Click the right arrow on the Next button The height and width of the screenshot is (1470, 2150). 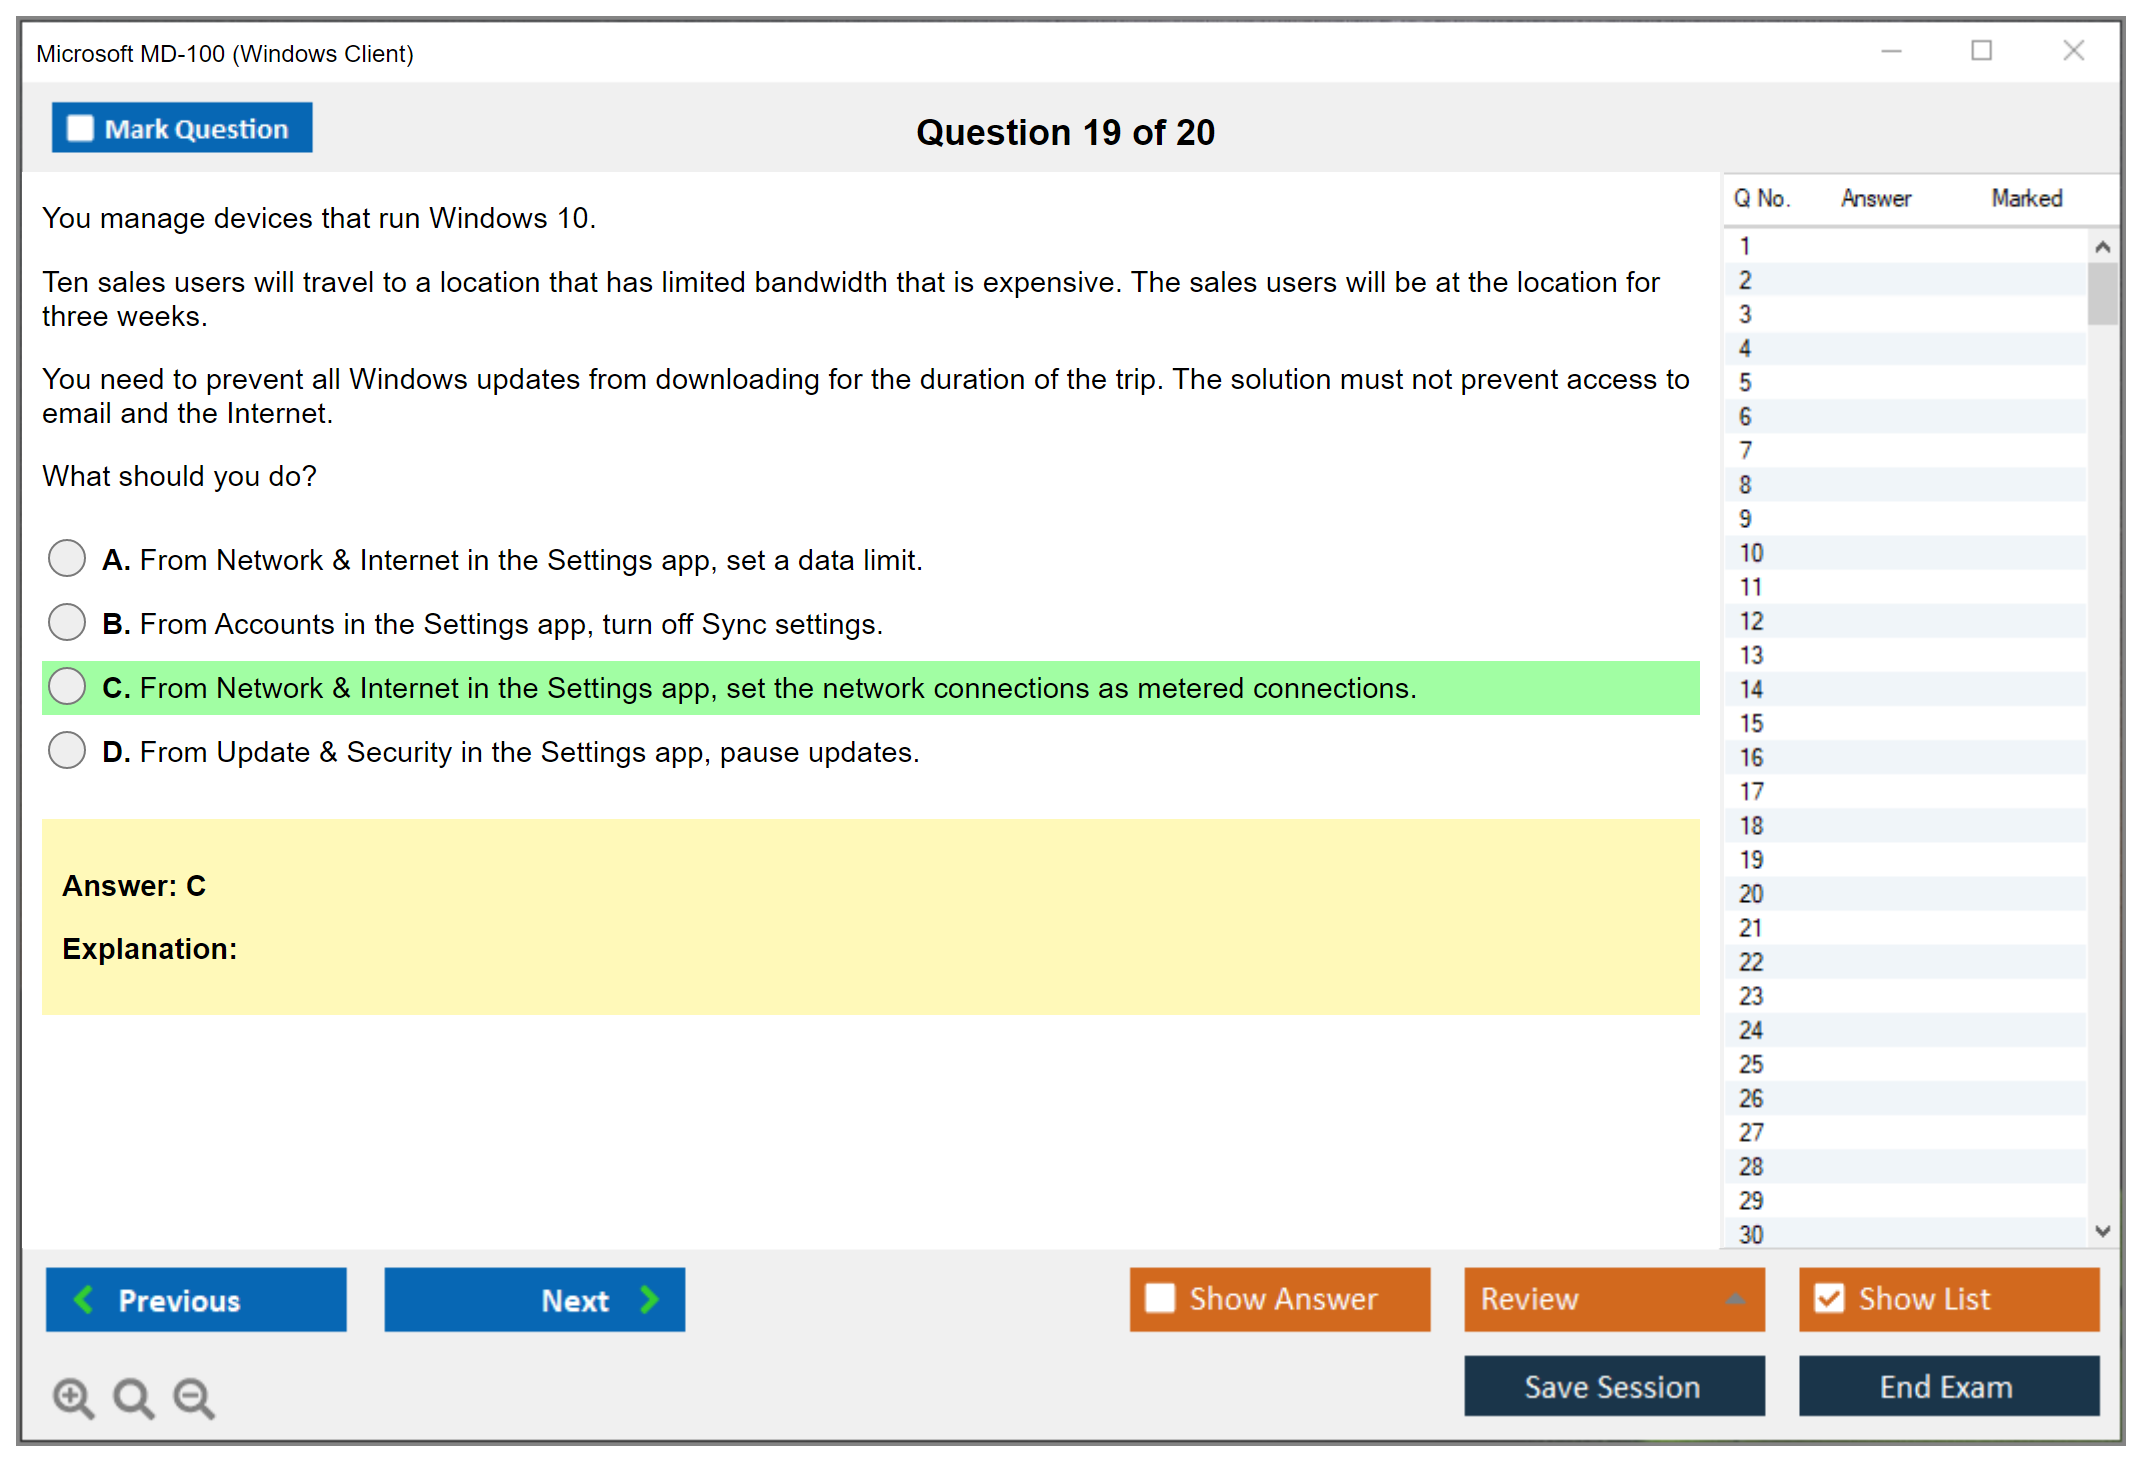650,1299
